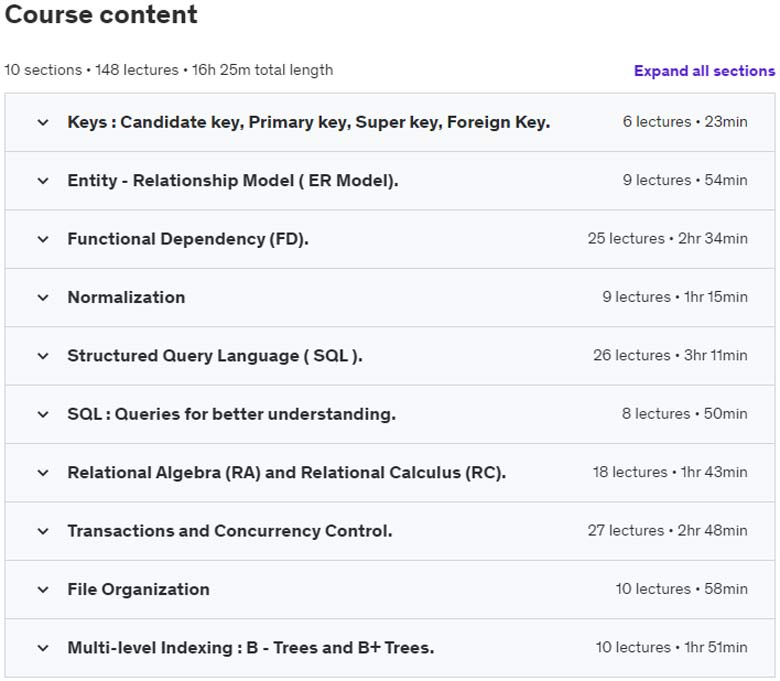Click the '26 lectures • 3hr 11min' label

[670, 356]
